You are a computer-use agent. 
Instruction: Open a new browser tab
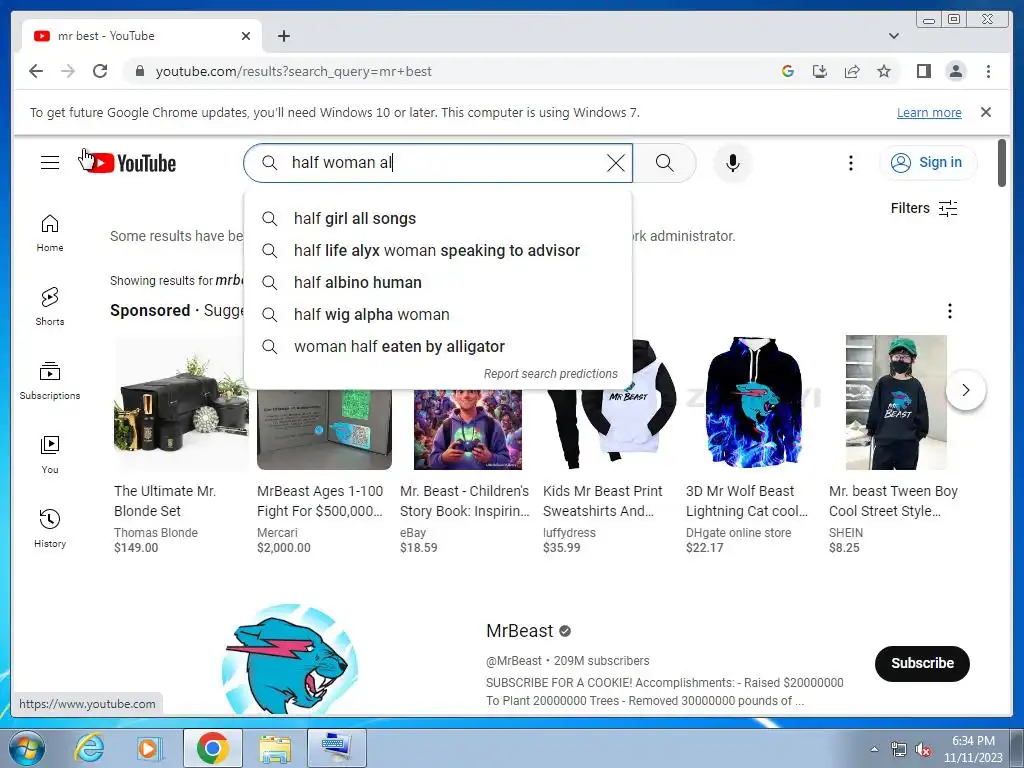tap(283, 36)
